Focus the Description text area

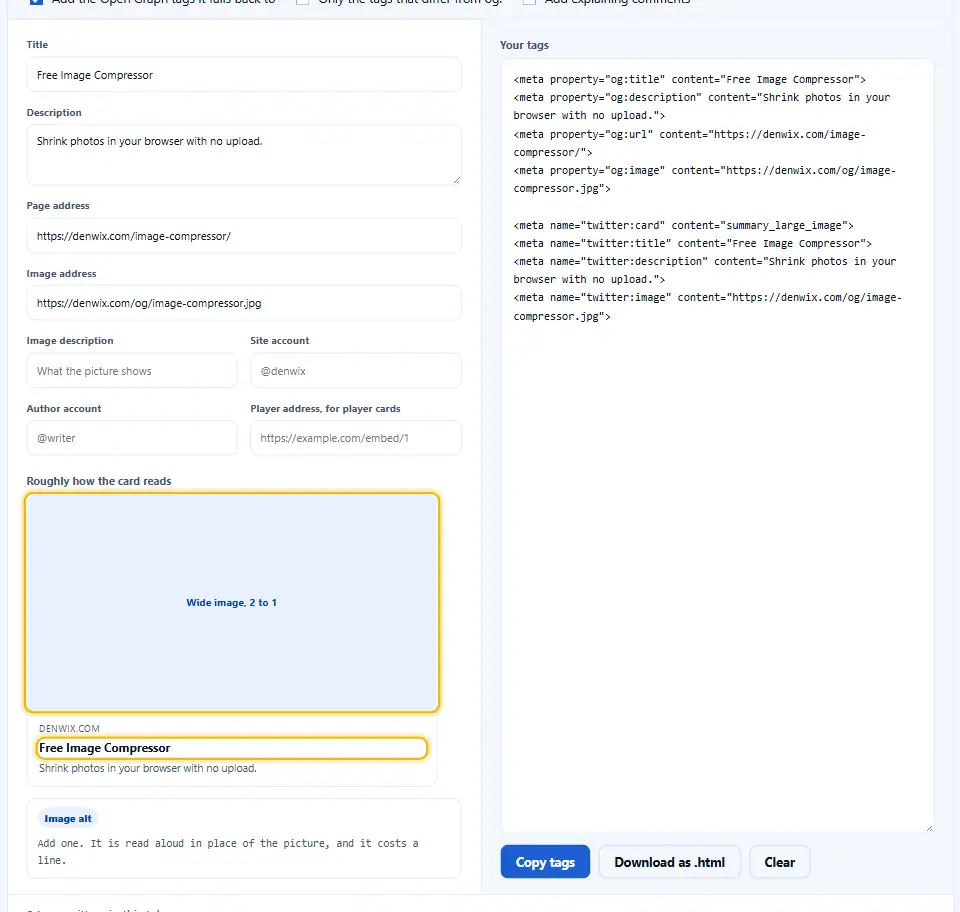coord(244,155)
